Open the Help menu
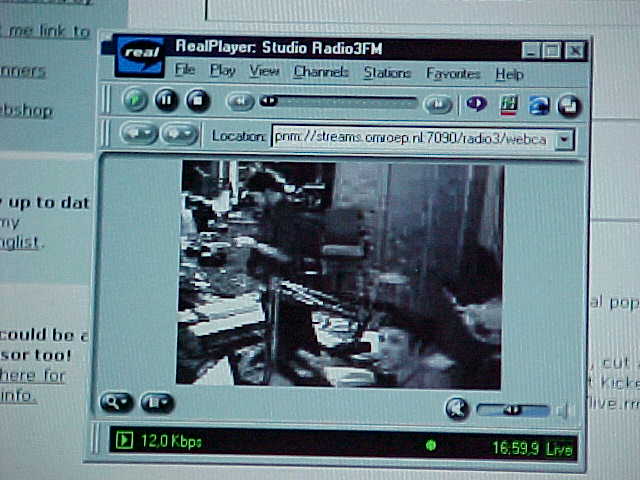Image resolution: width=640 pixels, height=480 pixels. (x=509, y=75)
